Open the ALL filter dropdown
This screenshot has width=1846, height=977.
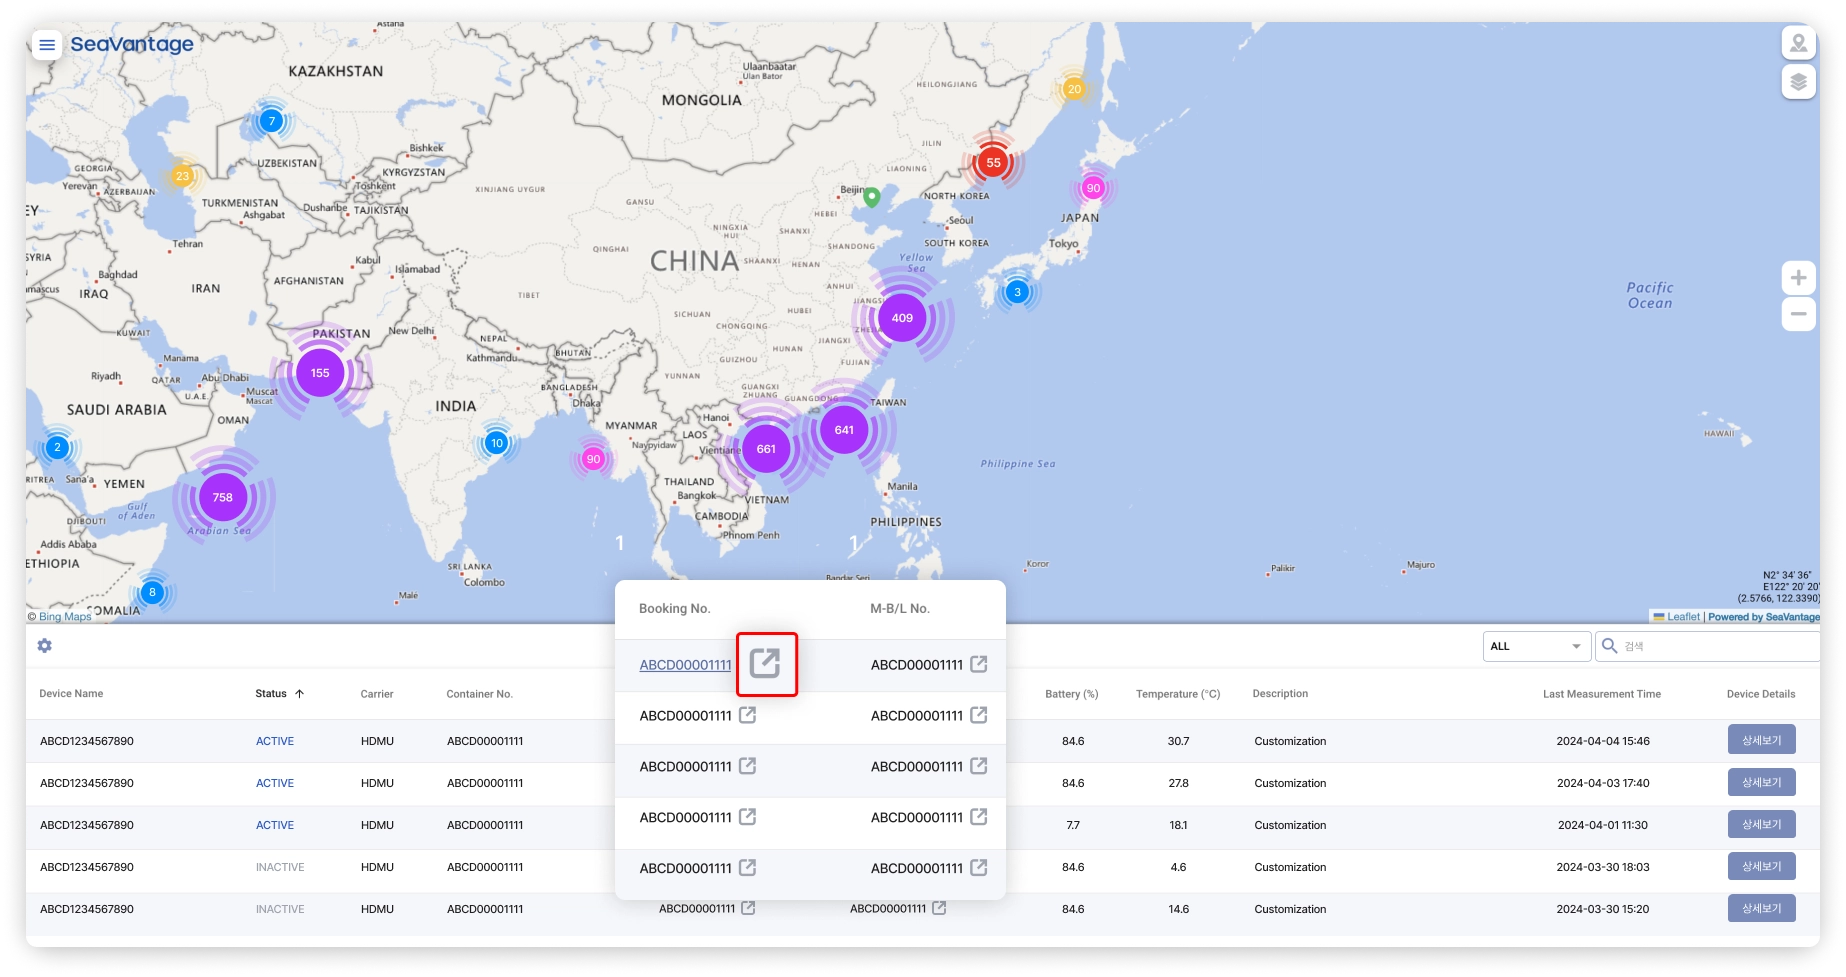click(1537, 646)
